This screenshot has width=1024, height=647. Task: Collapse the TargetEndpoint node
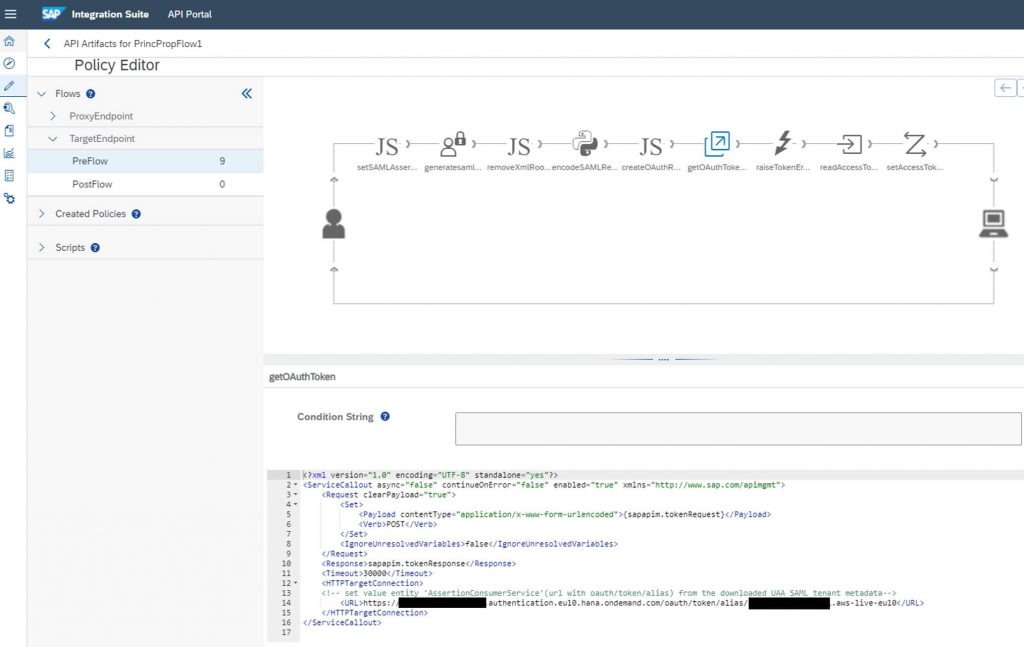[53, 139]
